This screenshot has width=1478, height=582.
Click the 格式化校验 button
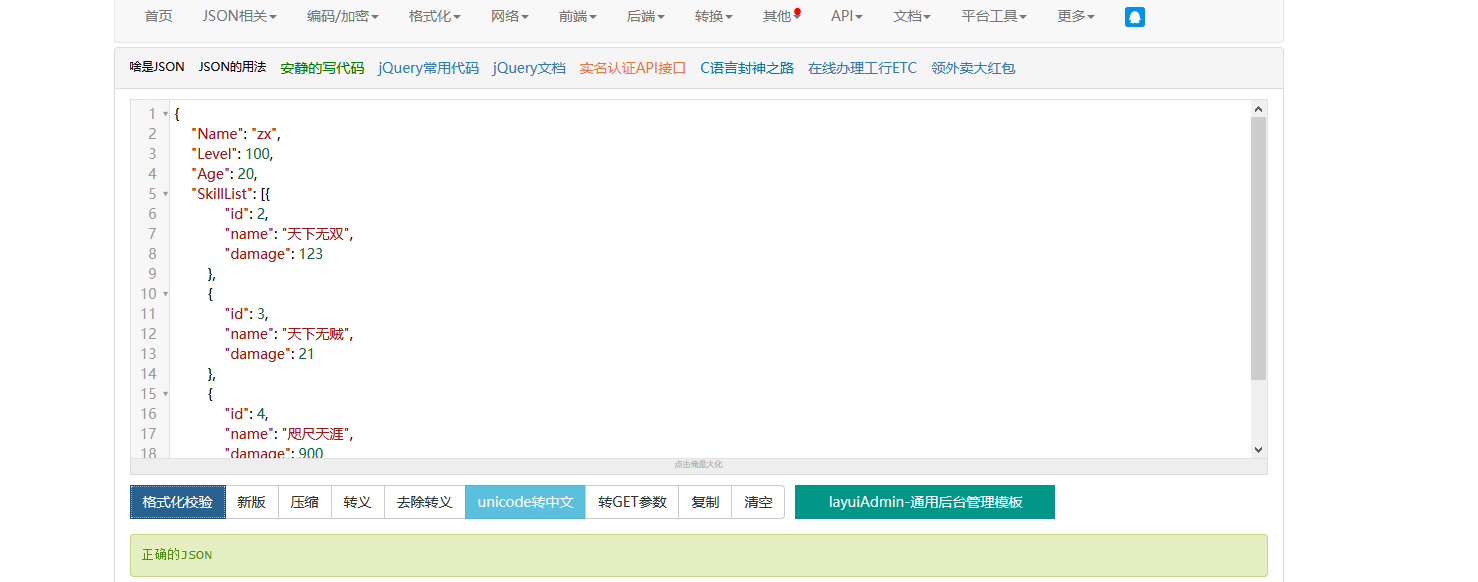tap(178, 502)
